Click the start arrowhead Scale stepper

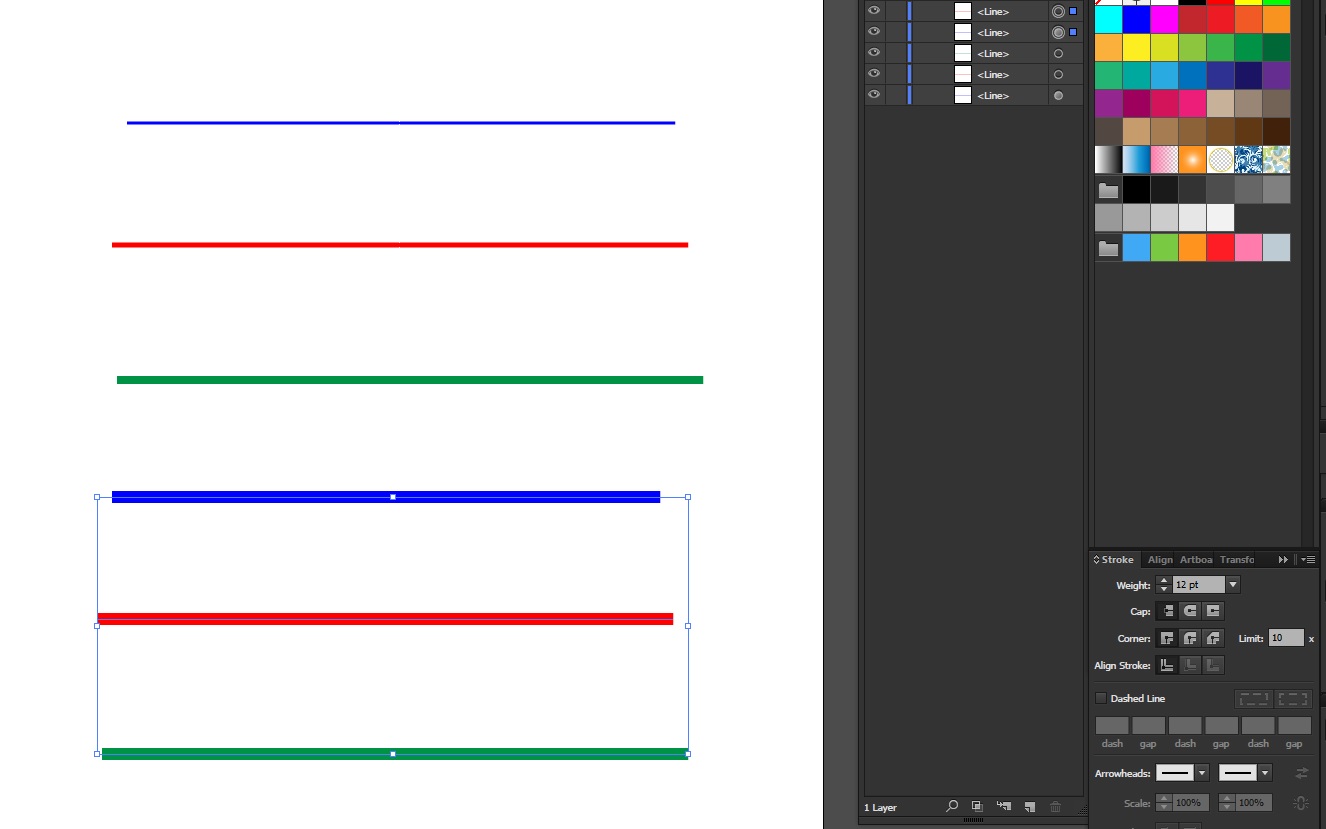pyautogui.click(x=1163, y=802)
